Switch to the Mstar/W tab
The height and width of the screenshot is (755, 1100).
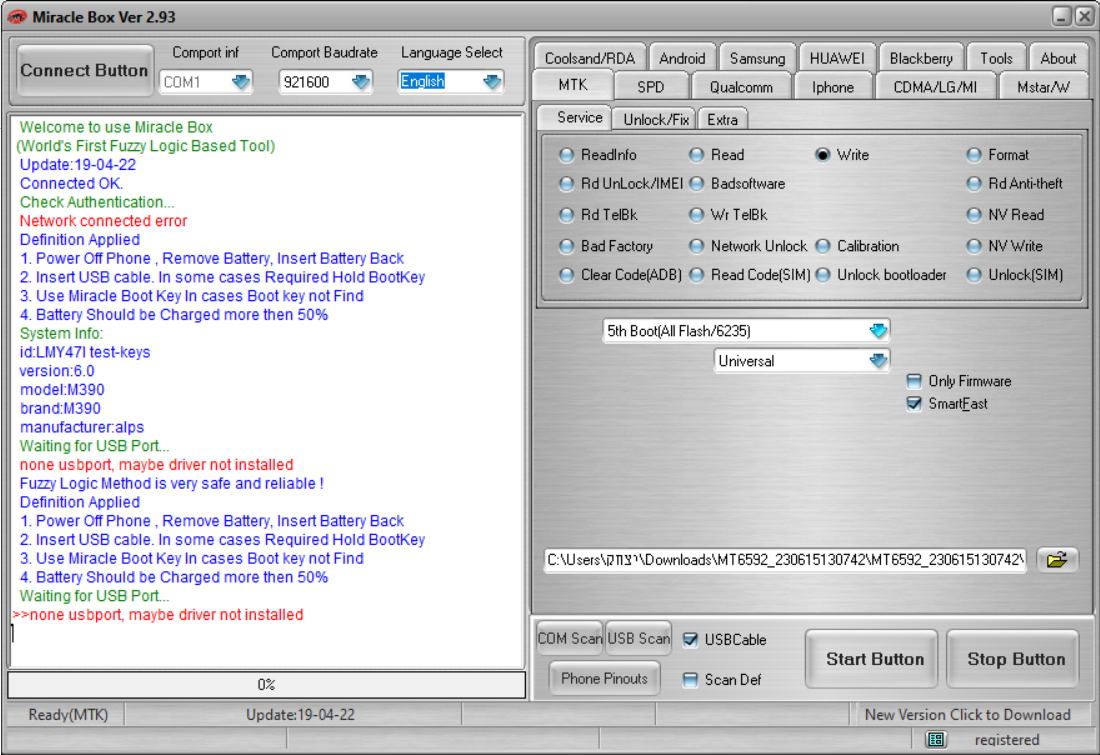[x=1043, y=87]
